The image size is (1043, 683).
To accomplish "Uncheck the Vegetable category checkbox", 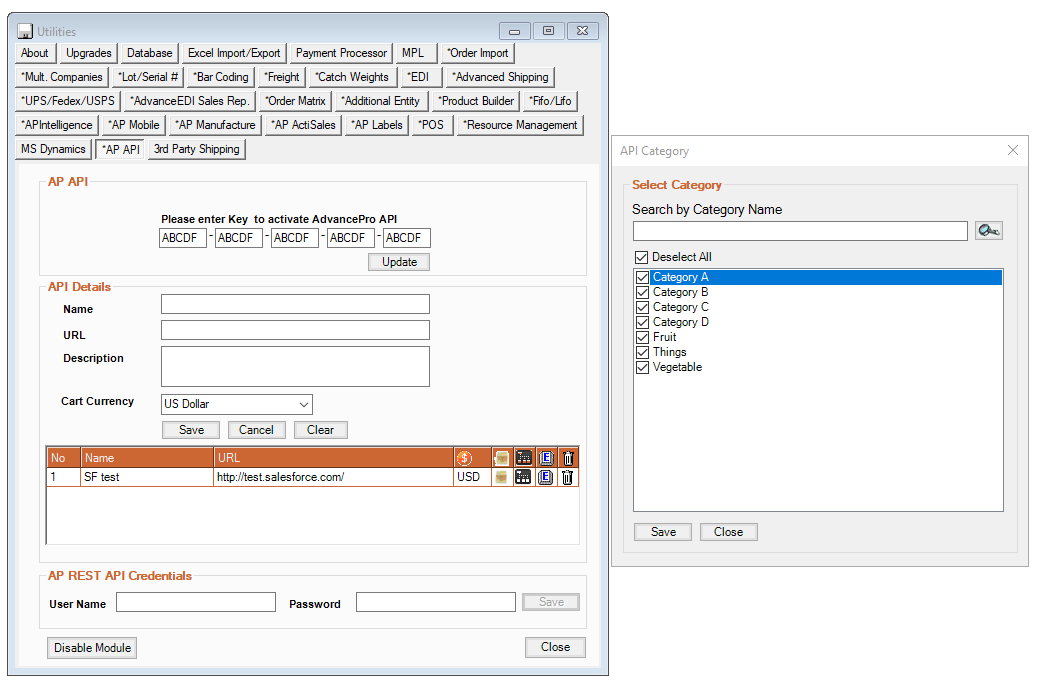I will click(x=641, y=367).
